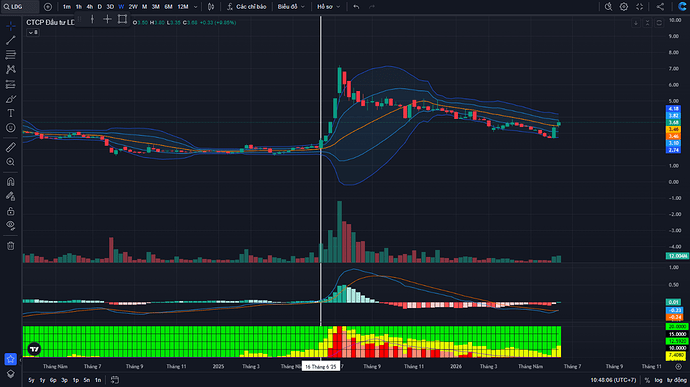Viewport: 690px width, 387px height.
Task: Select the ruler measure tool
Action: [x=11, y=147]
